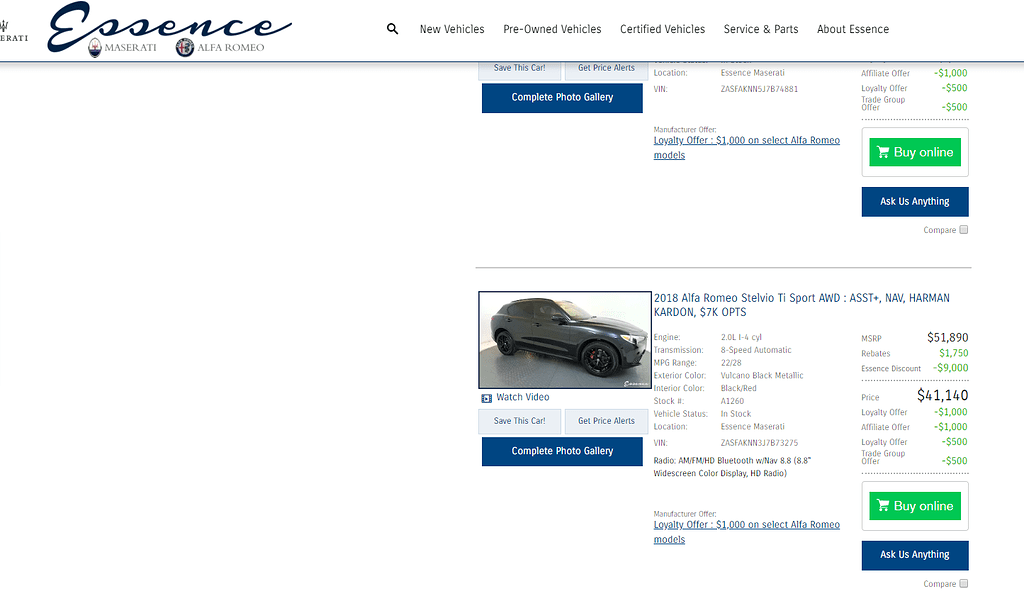Click Save This Car for the Stelvio Ti Sport
The width and height of the screenshot is (1024, 601).
(520, 421)
